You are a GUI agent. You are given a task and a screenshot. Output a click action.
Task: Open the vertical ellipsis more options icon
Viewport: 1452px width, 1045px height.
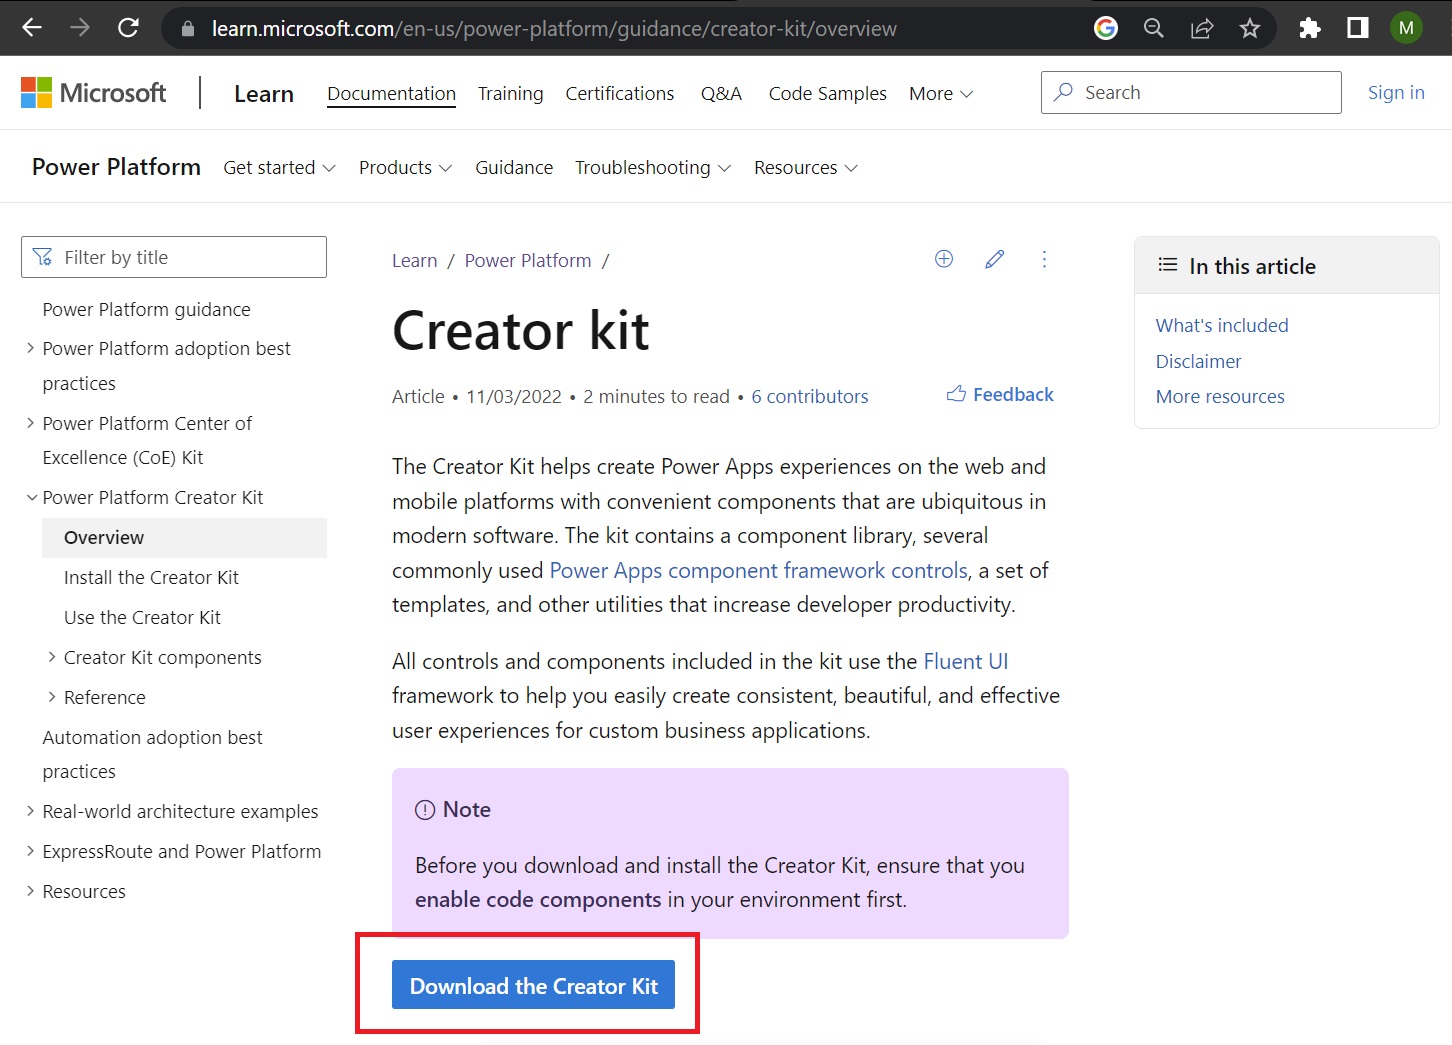(x=1044, y=259)
